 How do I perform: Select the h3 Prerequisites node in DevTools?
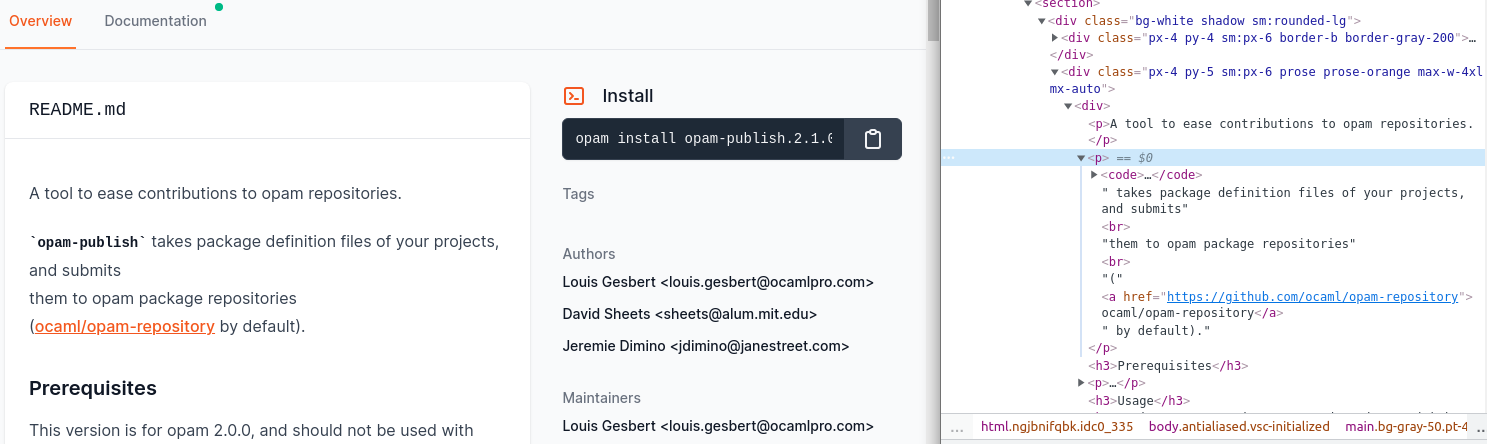point(1169,366)
